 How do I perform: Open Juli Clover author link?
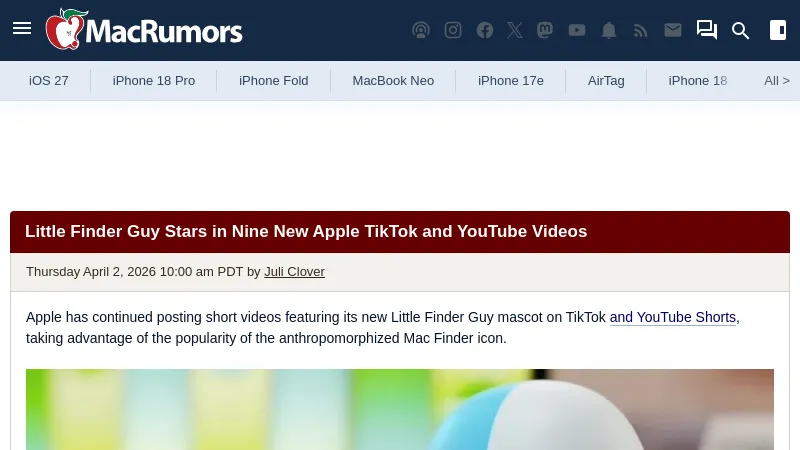point(294,271)
